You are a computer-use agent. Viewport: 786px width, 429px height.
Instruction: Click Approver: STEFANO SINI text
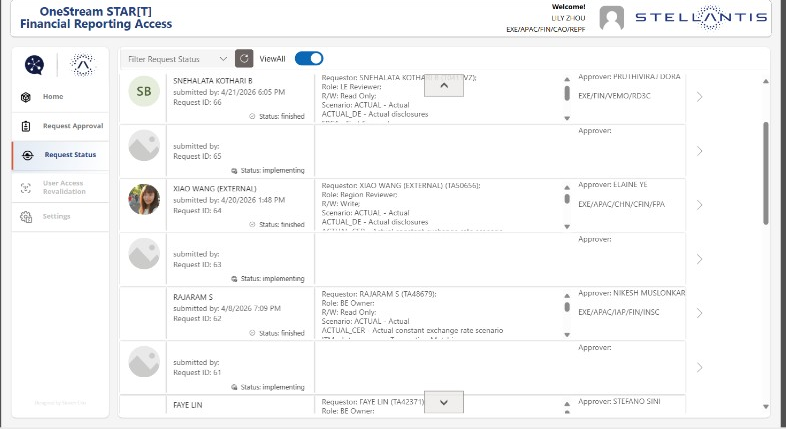(619, 401)
